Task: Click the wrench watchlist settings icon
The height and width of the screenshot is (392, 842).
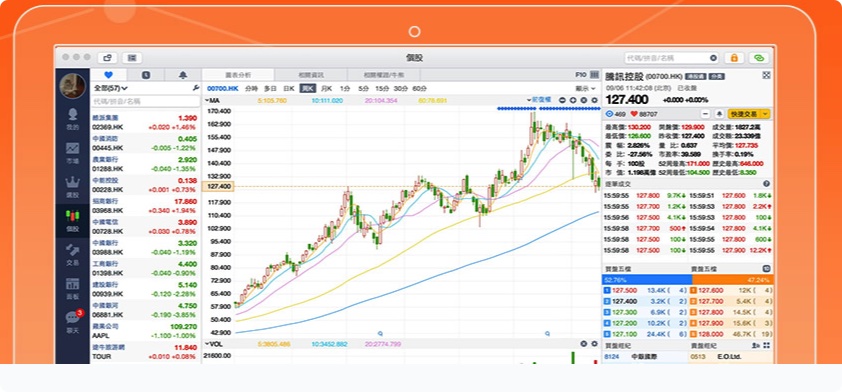Action: 195,88
